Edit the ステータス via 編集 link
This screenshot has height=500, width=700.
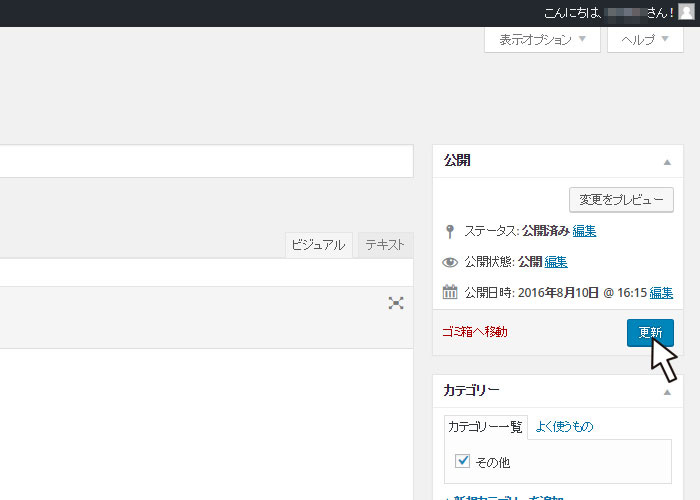[584, 231]
